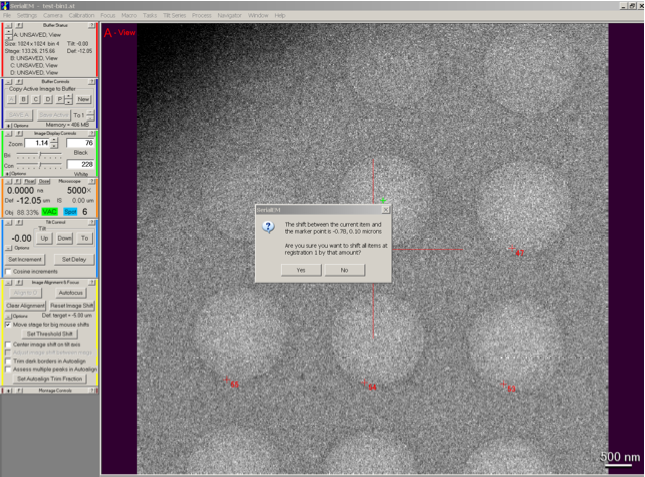
Task: Open the Calibration menu
Action: pyautogui.click(x=82, y=16)
